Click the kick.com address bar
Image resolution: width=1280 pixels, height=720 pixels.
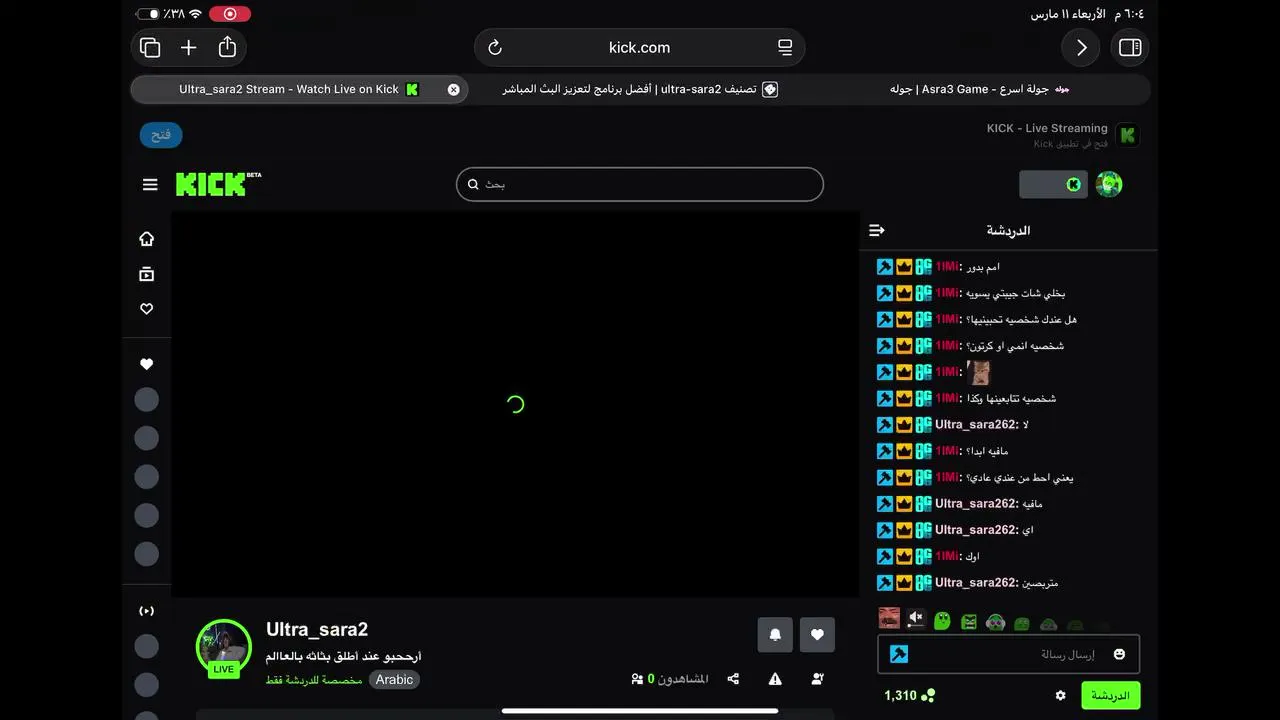click(640, 47)
